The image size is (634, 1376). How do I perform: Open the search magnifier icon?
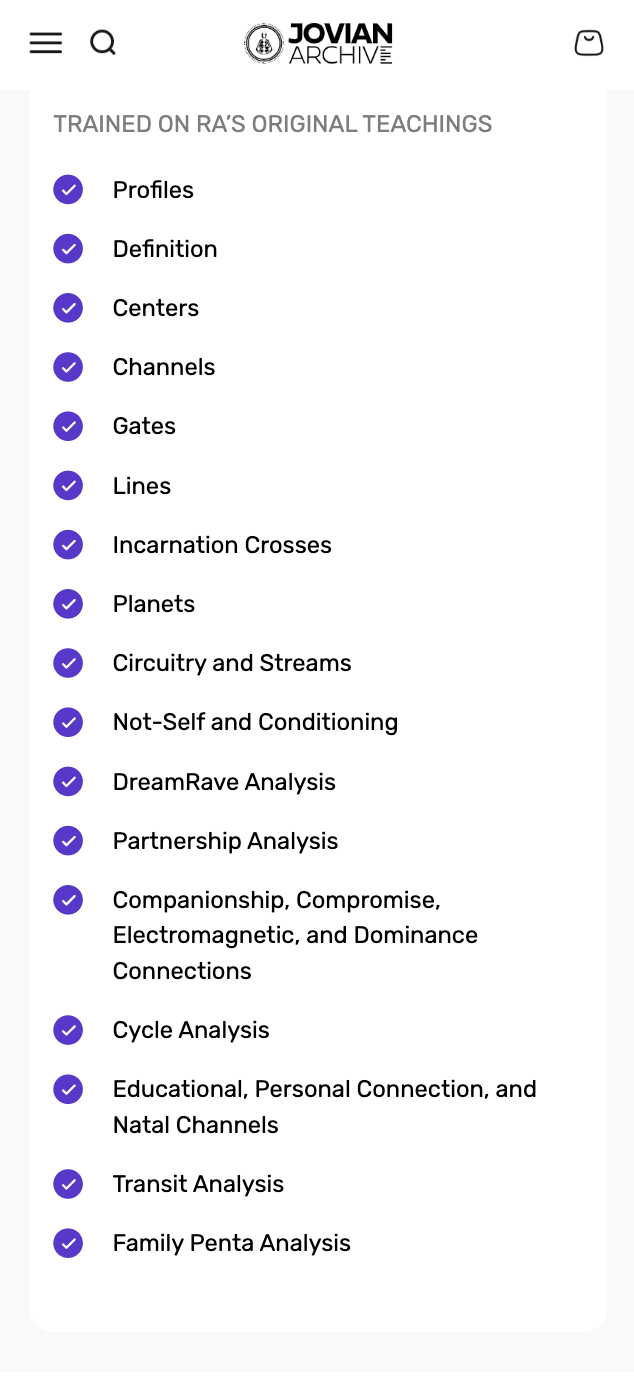(103, 43)
